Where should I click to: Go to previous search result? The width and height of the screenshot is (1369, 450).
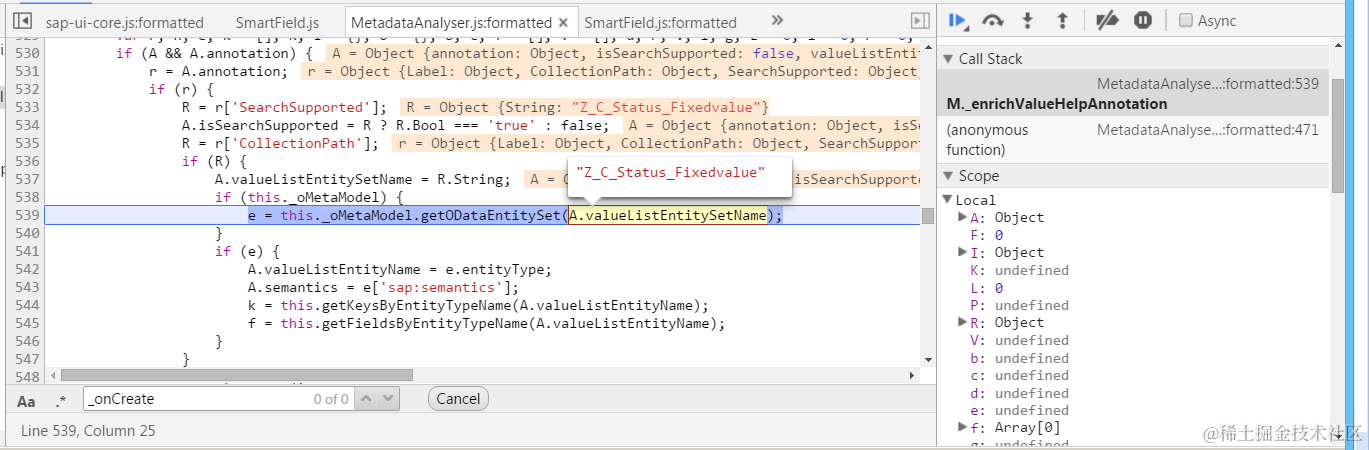tap(365, 399)
